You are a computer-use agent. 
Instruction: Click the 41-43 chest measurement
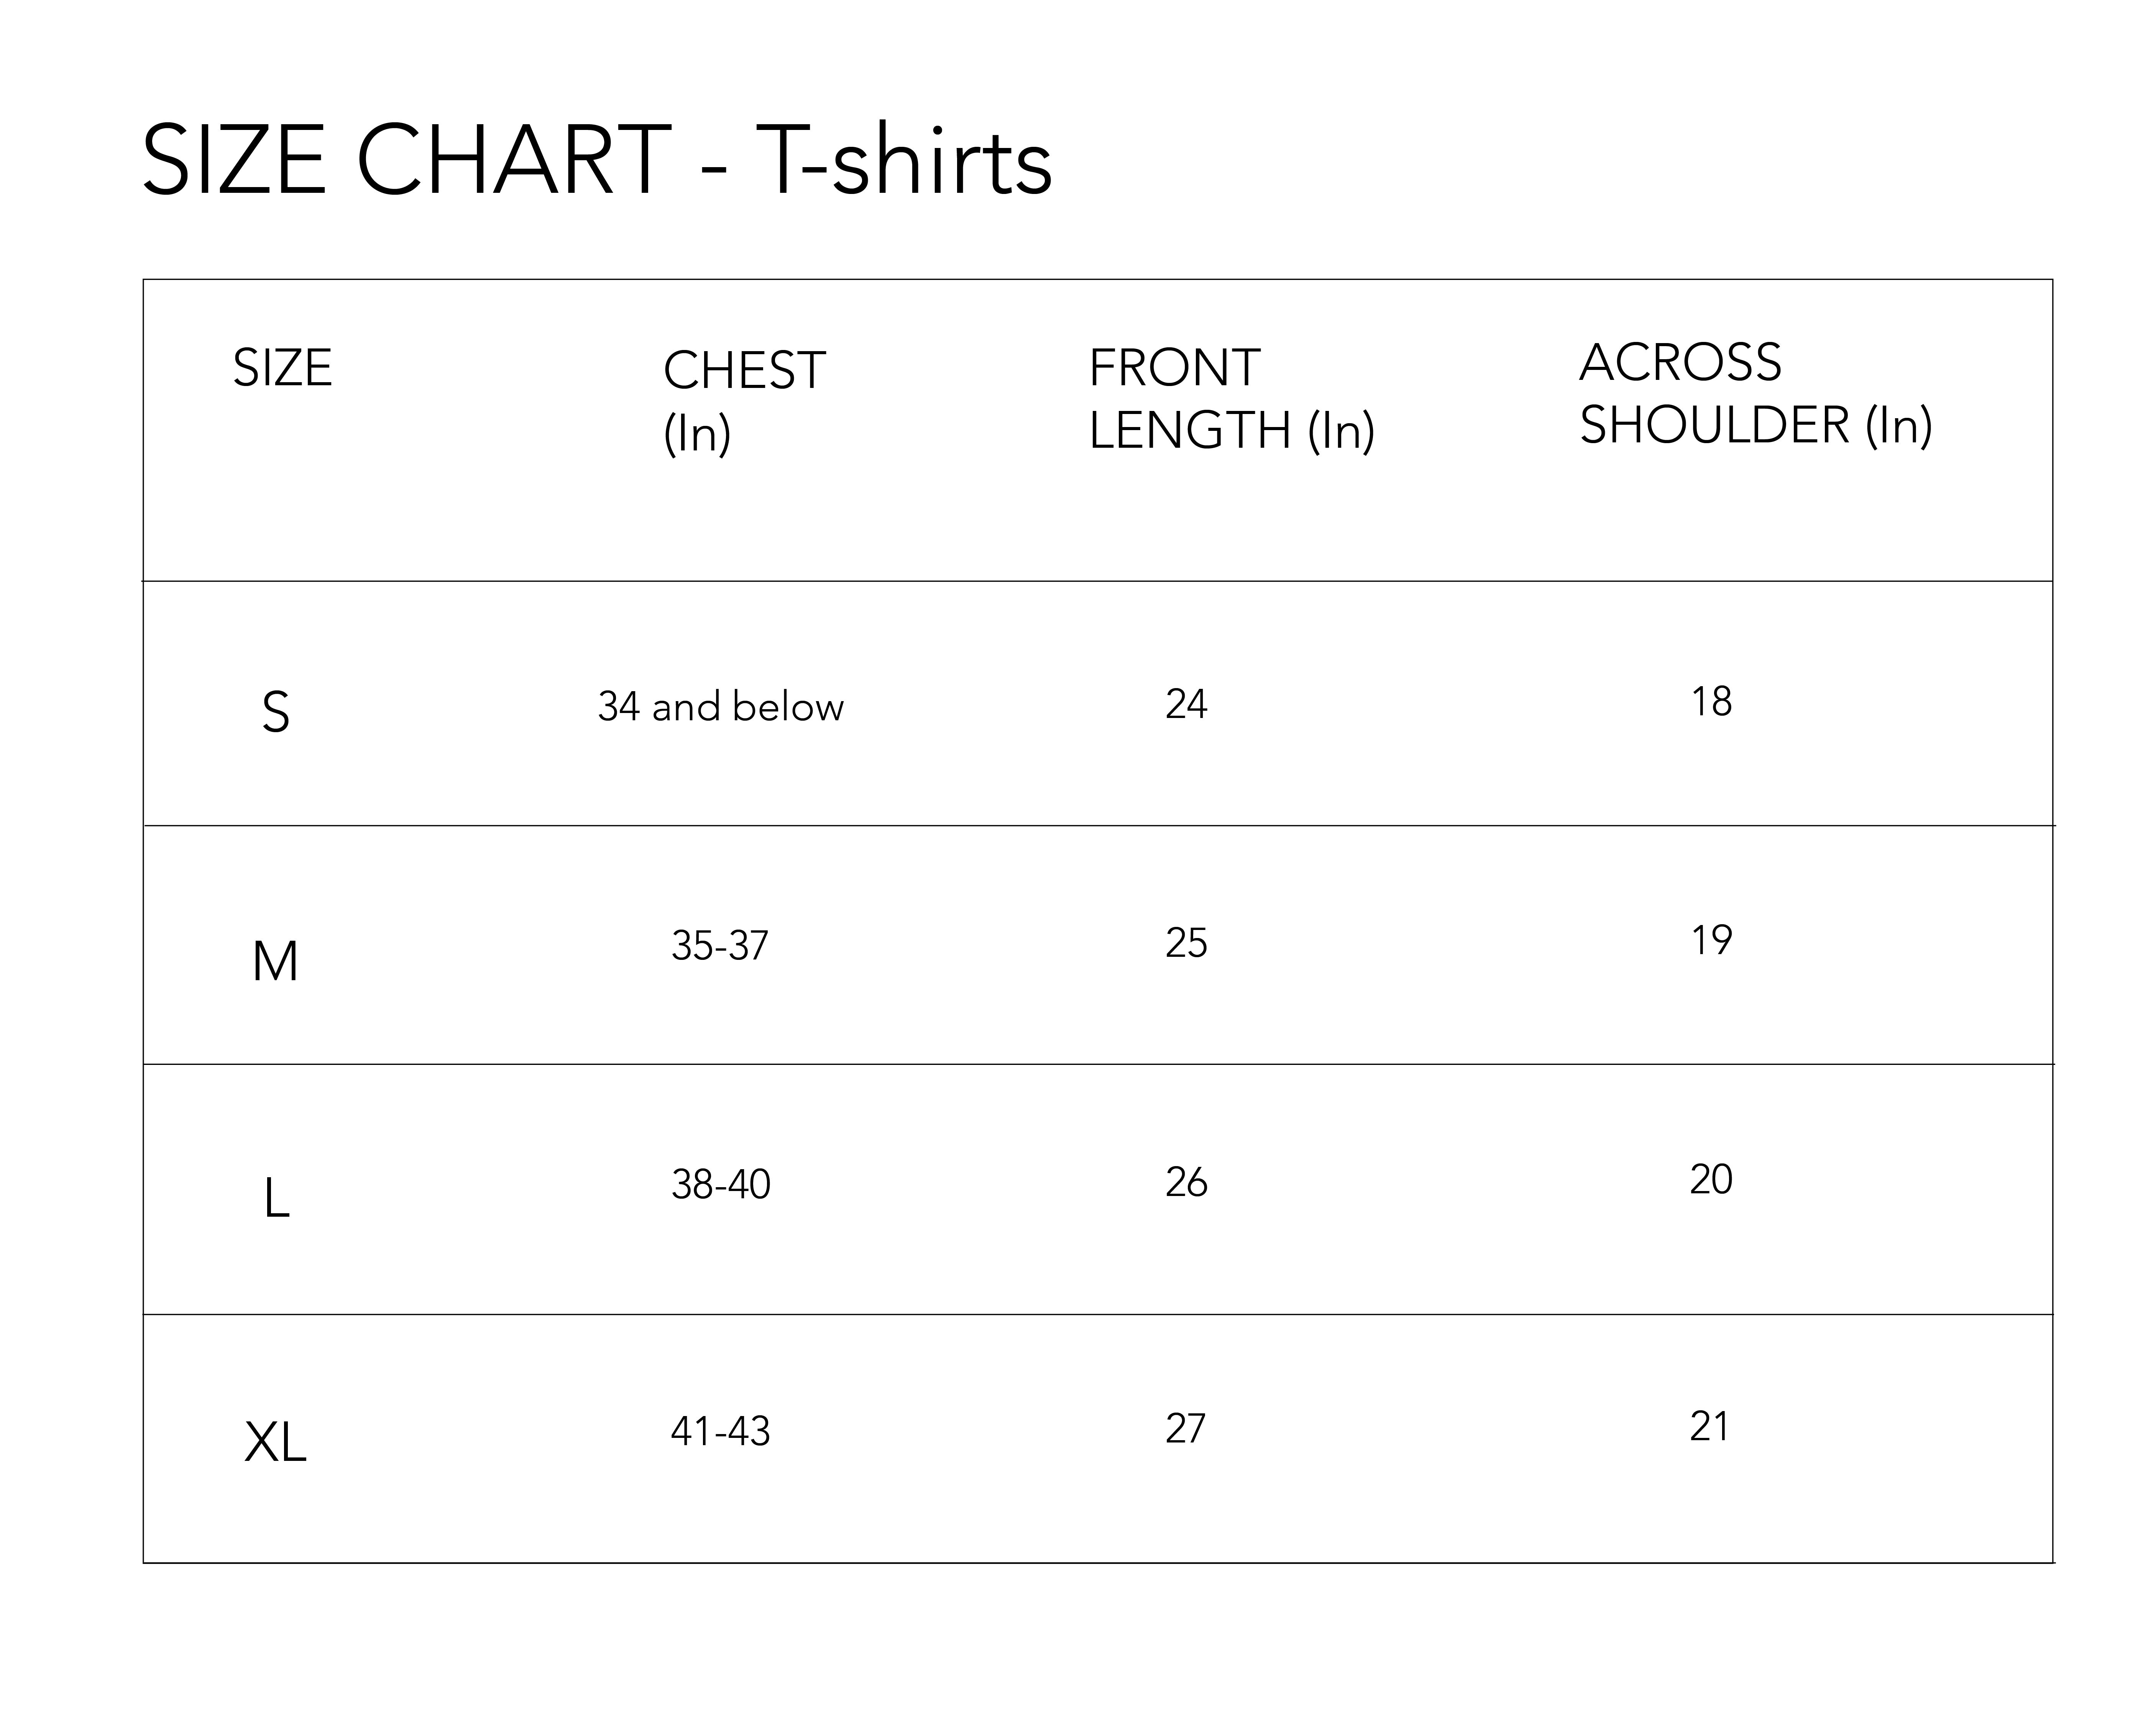[720, 1431]
